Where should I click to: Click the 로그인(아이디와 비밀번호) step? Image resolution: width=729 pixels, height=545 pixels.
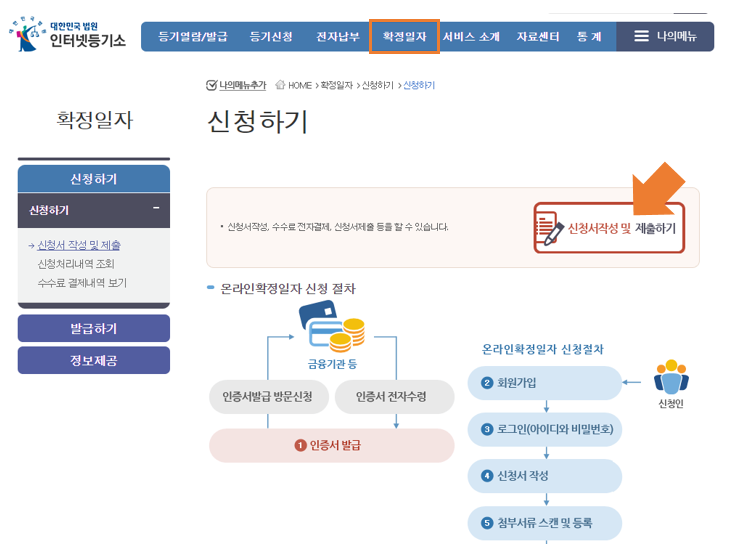(544, 429)
